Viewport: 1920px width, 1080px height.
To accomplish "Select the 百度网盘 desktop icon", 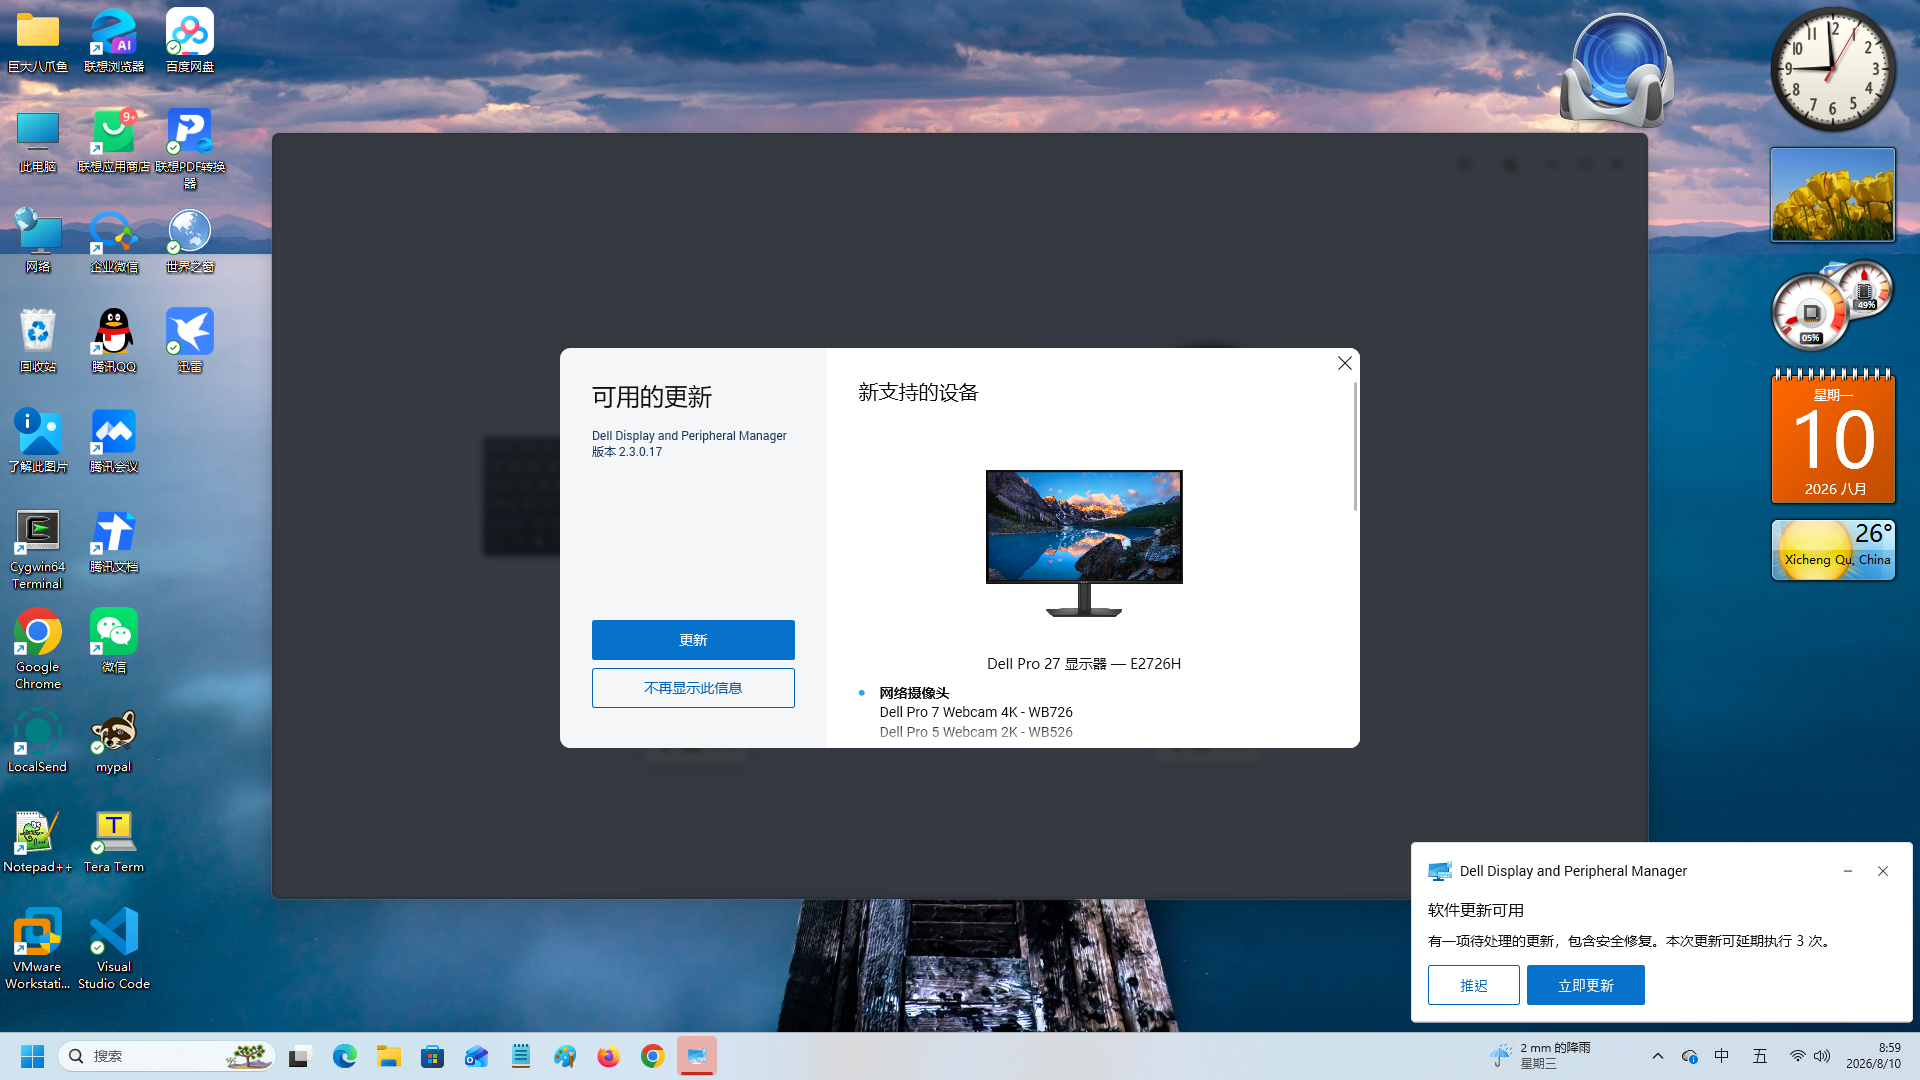I will click(190, 41).
